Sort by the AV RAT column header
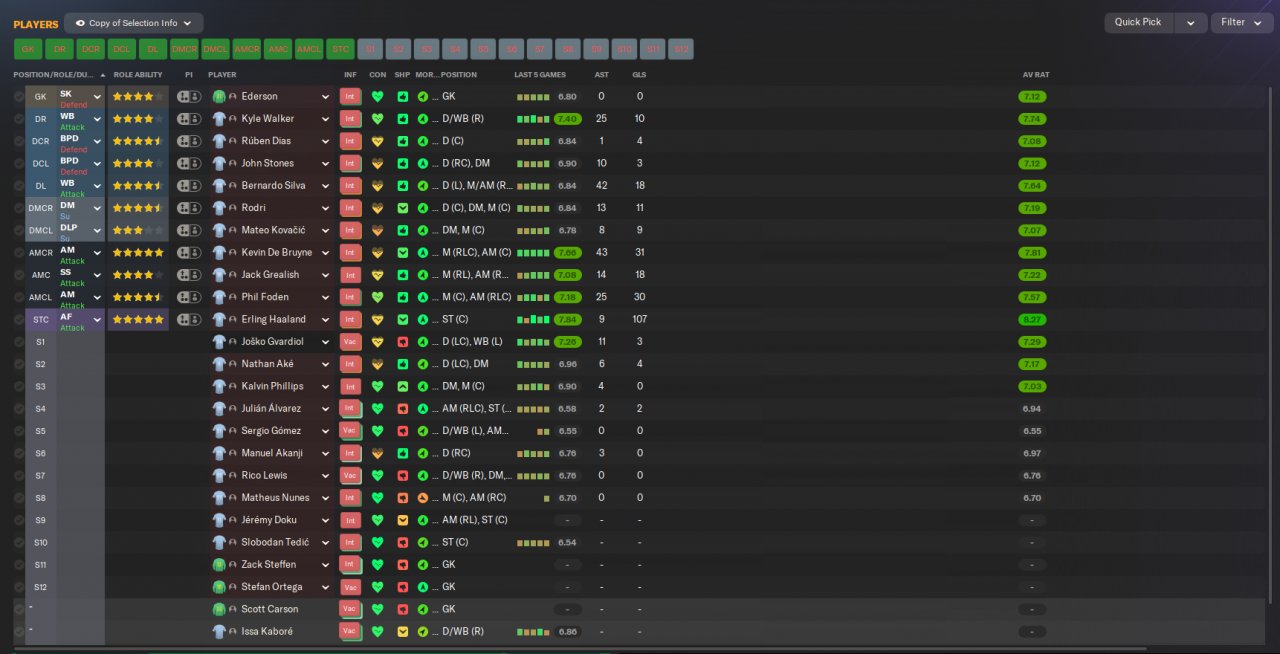The image size is (1280, 654). (1036, 75)
